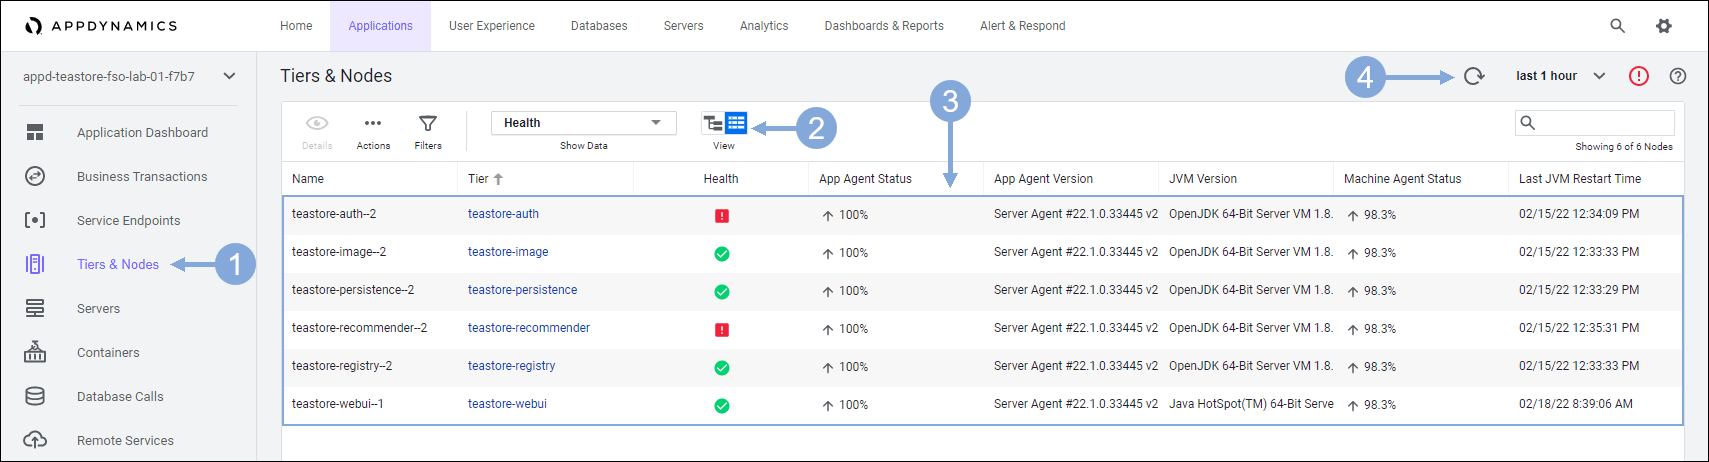Go to the Dashboards & Reports tab
This screenshot has width=1709, height=462.
(883, 26)
